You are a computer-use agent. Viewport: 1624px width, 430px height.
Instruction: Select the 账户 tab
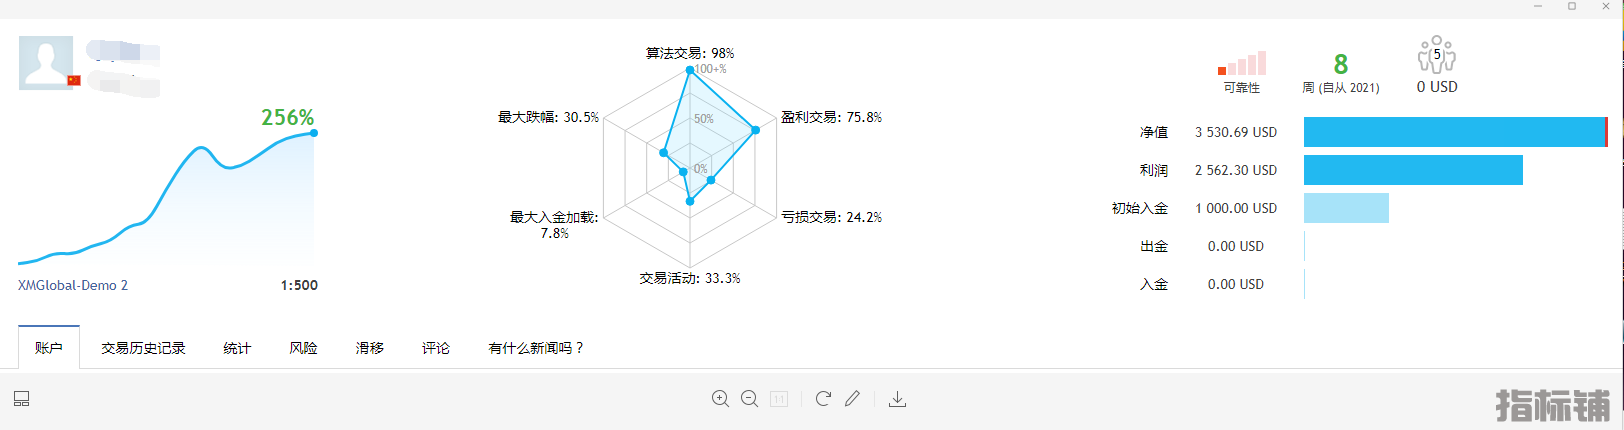coord(49,348)
